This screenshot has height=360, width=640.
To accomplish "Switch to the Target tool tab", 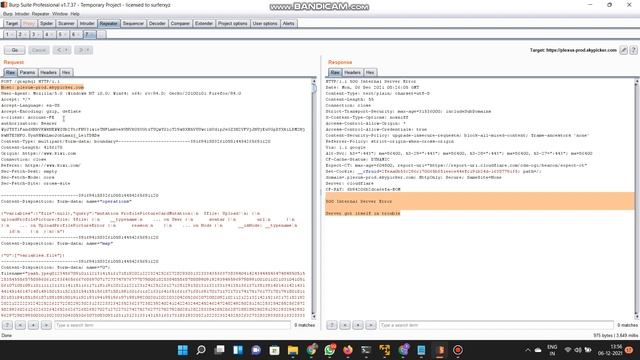I will tap(12, 24).
